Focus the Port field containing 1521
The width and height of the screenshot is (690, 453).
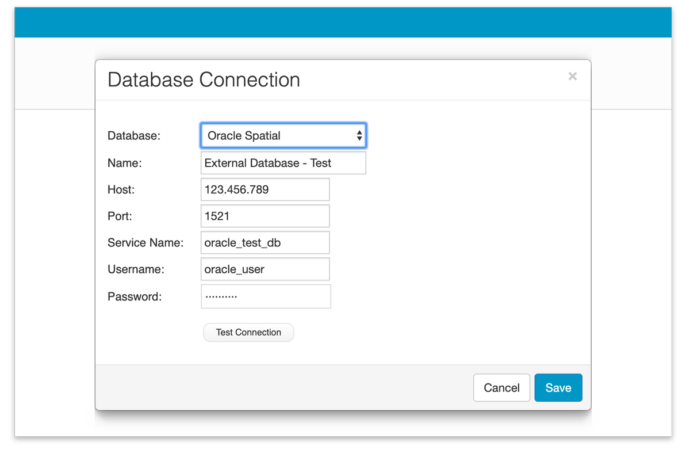(265, 216)
